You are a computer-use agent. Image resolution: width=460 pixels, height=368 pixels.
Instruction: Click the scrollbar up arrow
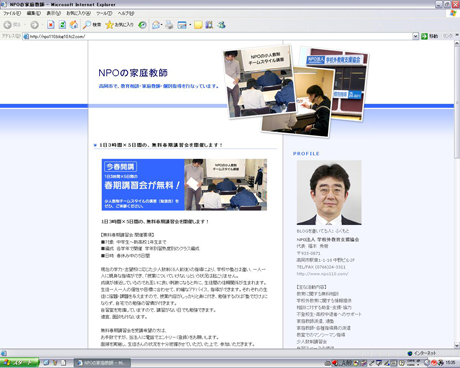(x=457, y=44)
